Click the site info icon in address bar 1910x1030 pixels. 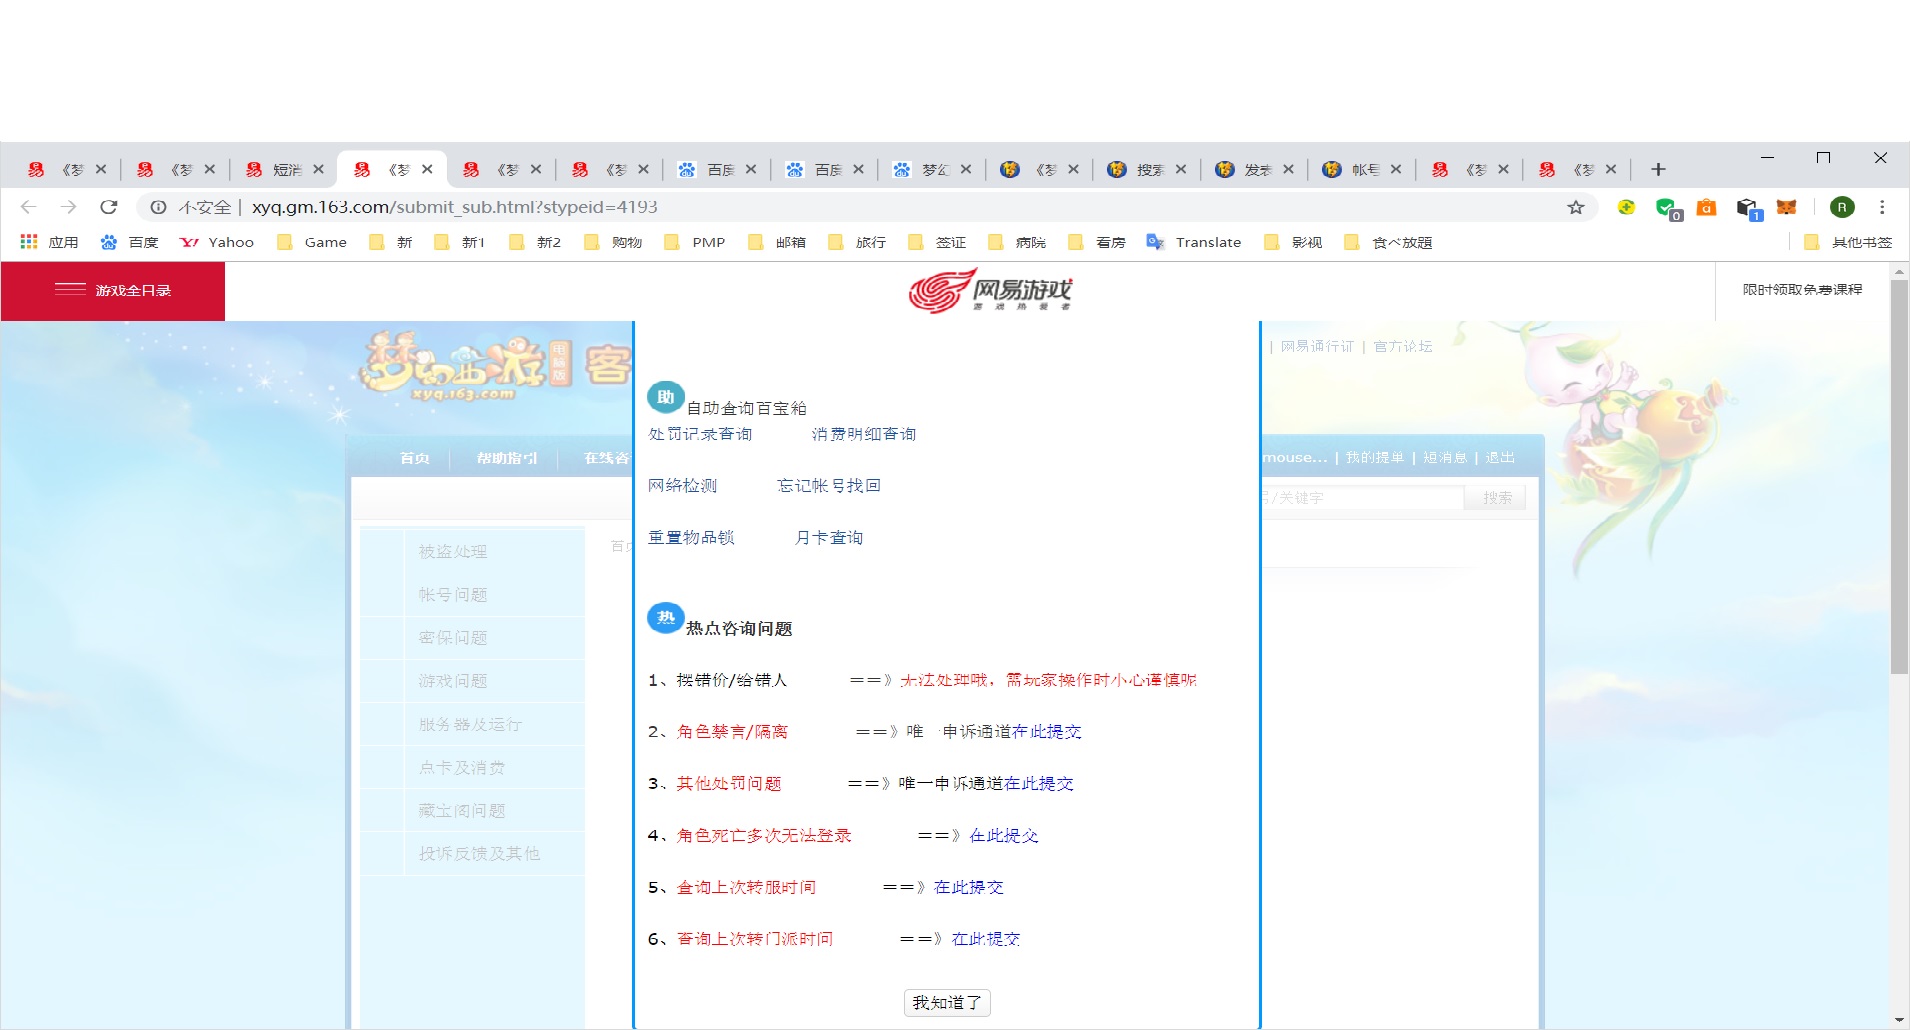[158, 207]
